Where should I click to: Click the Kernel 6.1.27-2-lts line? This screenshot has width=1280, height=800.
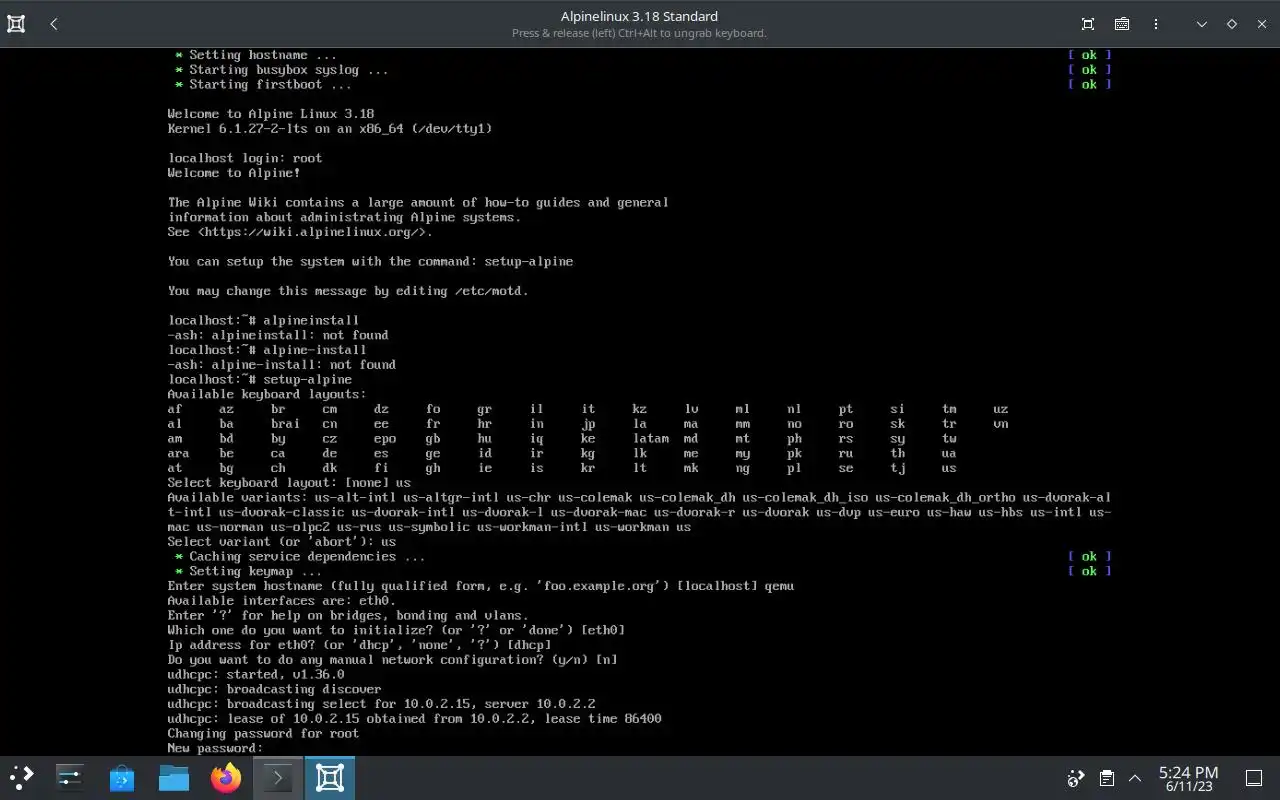click(330, 128)
